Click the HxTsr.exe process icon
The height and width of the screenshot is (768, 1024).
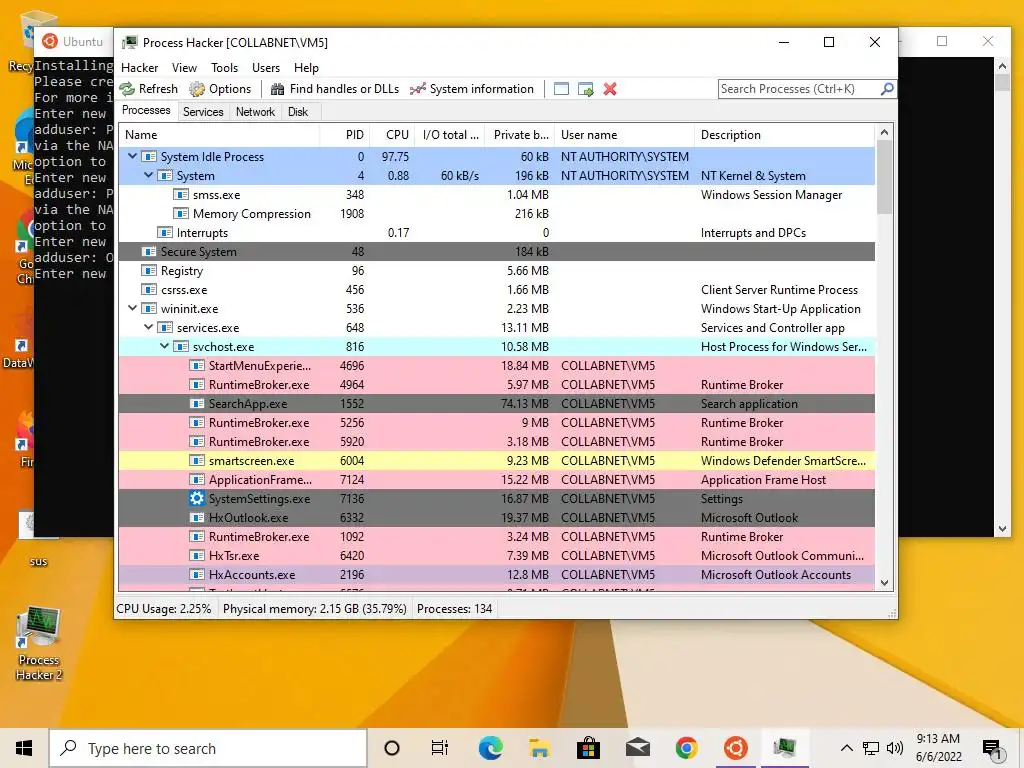click(x=197, y=555)
